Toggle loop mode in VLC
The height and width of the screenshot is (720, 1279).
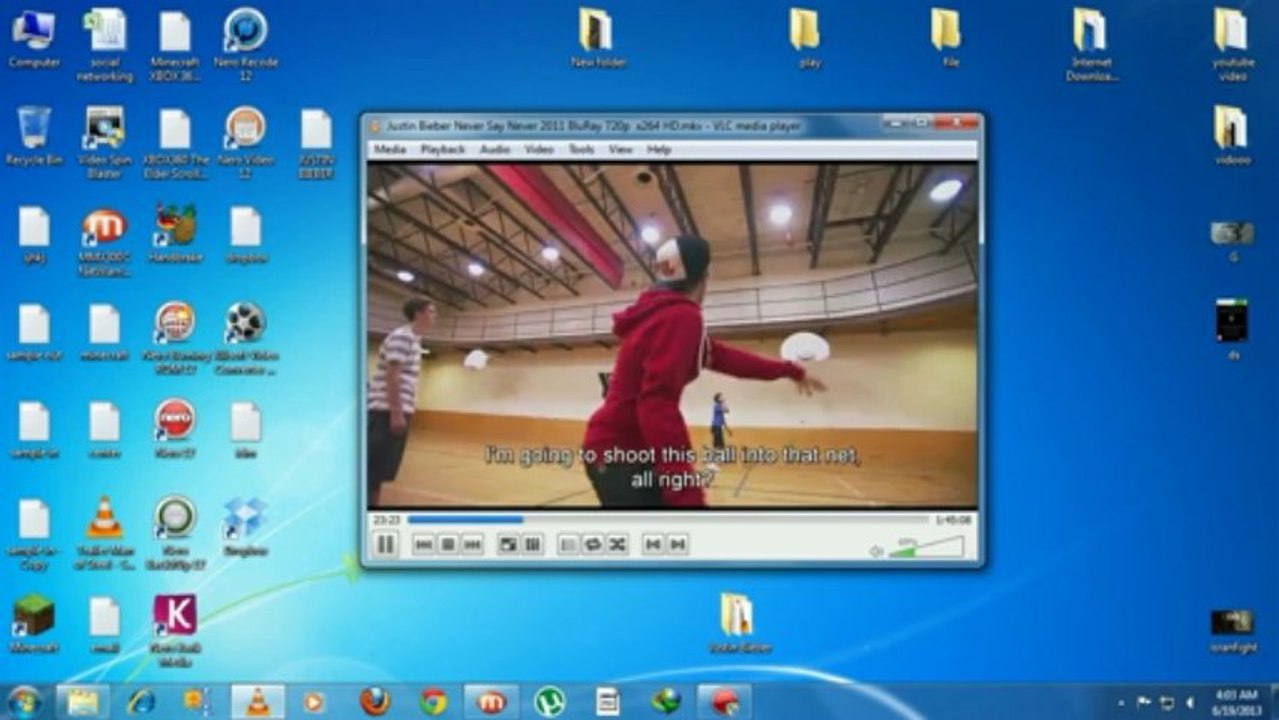click(592, 545)
